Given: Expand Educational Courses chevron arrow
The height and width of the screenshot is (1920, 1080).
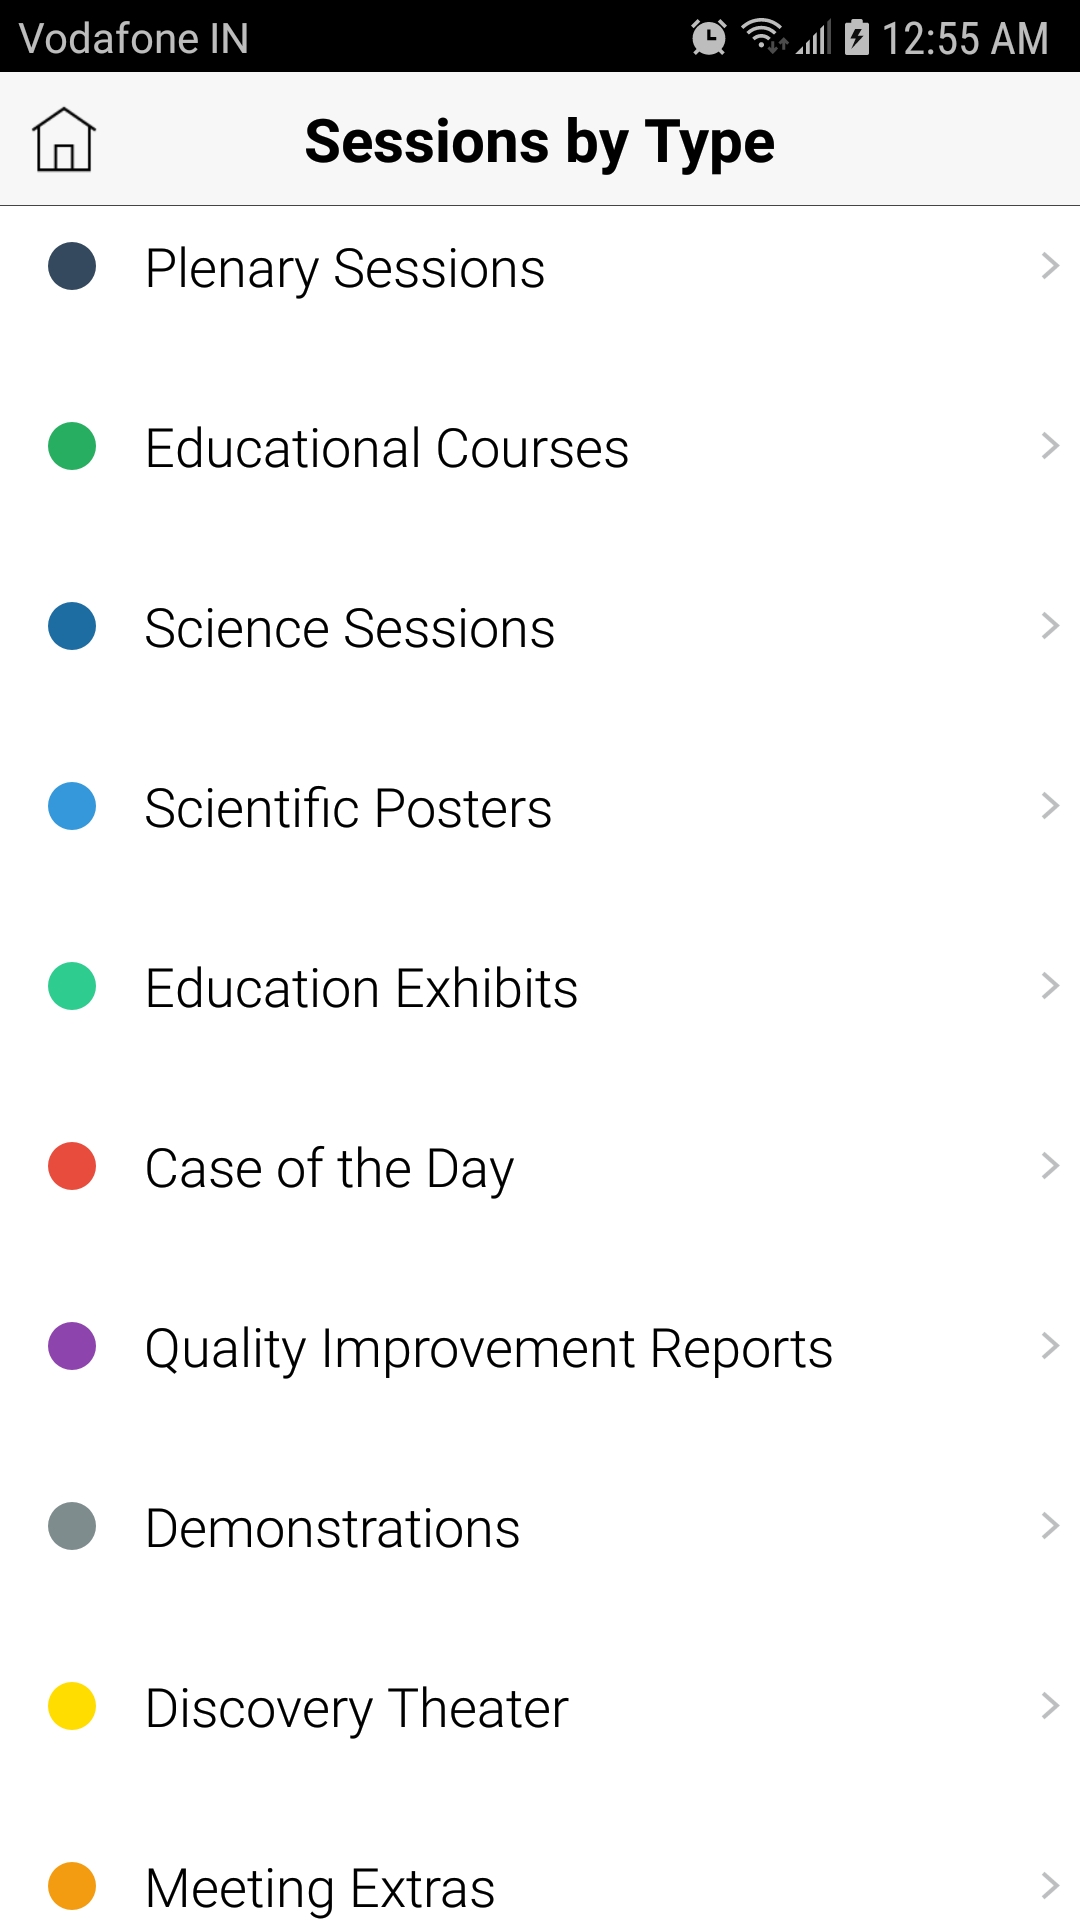Looking at the screenshot, I should [1049, 446].
